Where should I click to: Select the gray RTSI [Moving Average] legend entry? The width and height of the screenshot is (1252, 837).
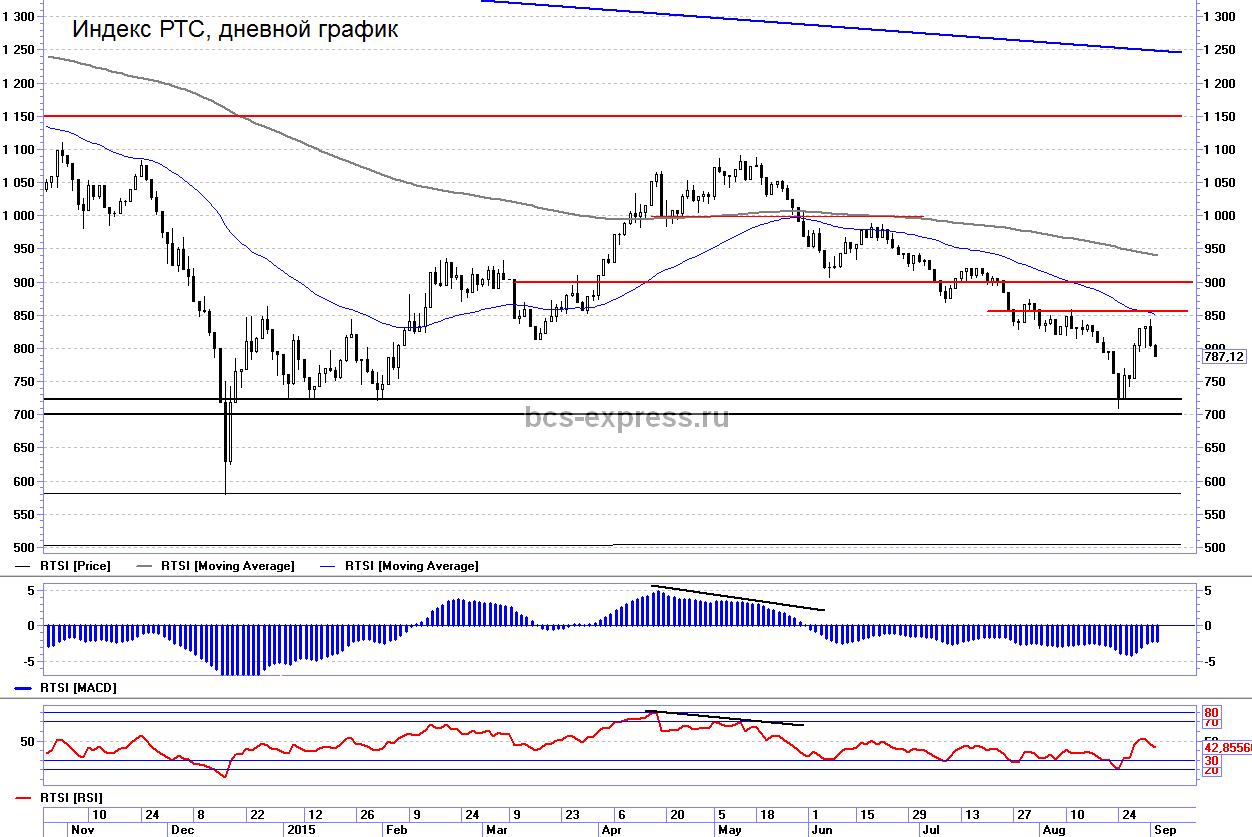(x=228, y=566)
